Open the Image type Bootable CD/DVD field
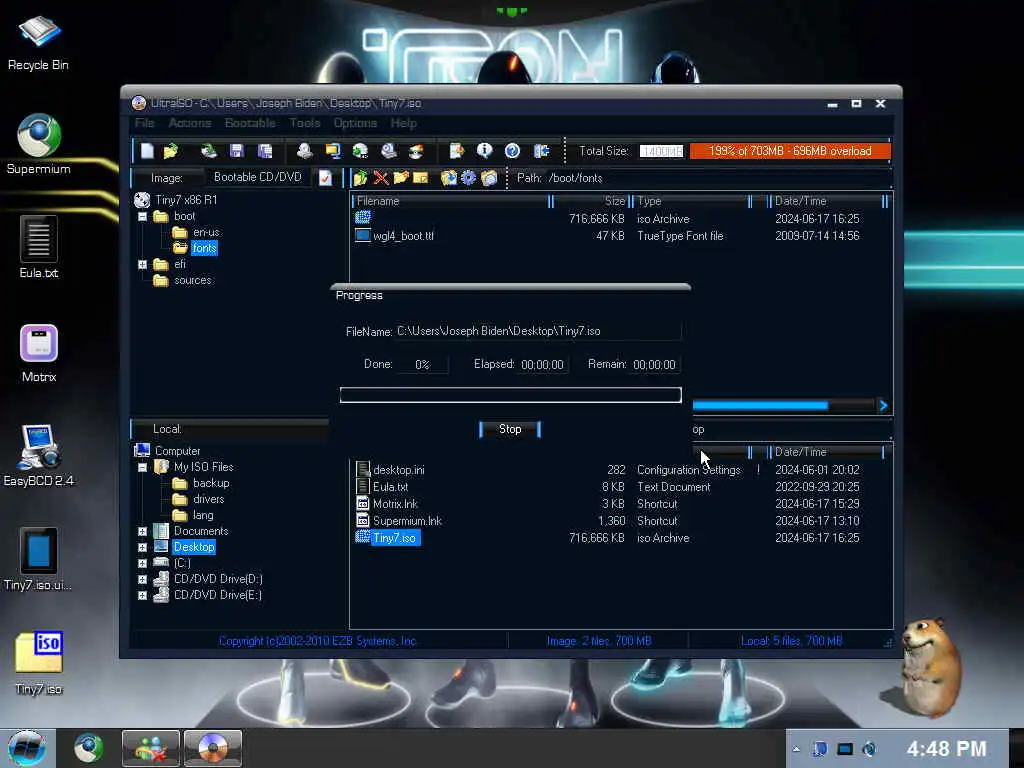The image size is (1024, 768). coord(258,178)
